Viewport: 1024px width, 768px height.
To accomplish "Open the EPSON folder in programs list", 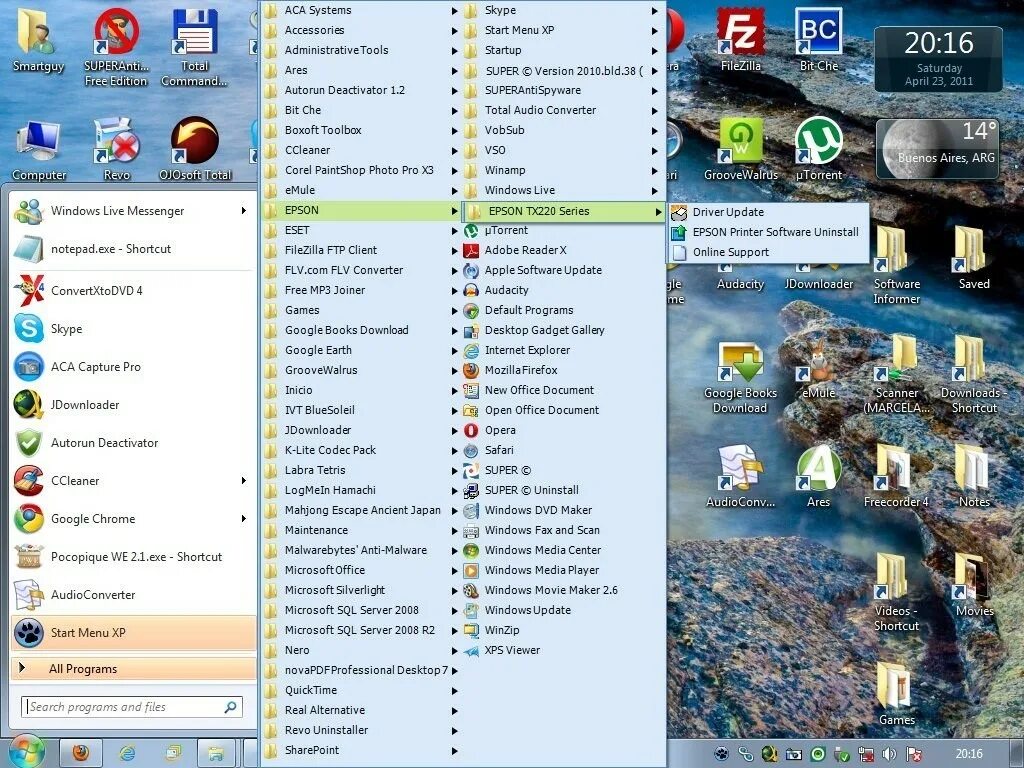I will 361,210.
